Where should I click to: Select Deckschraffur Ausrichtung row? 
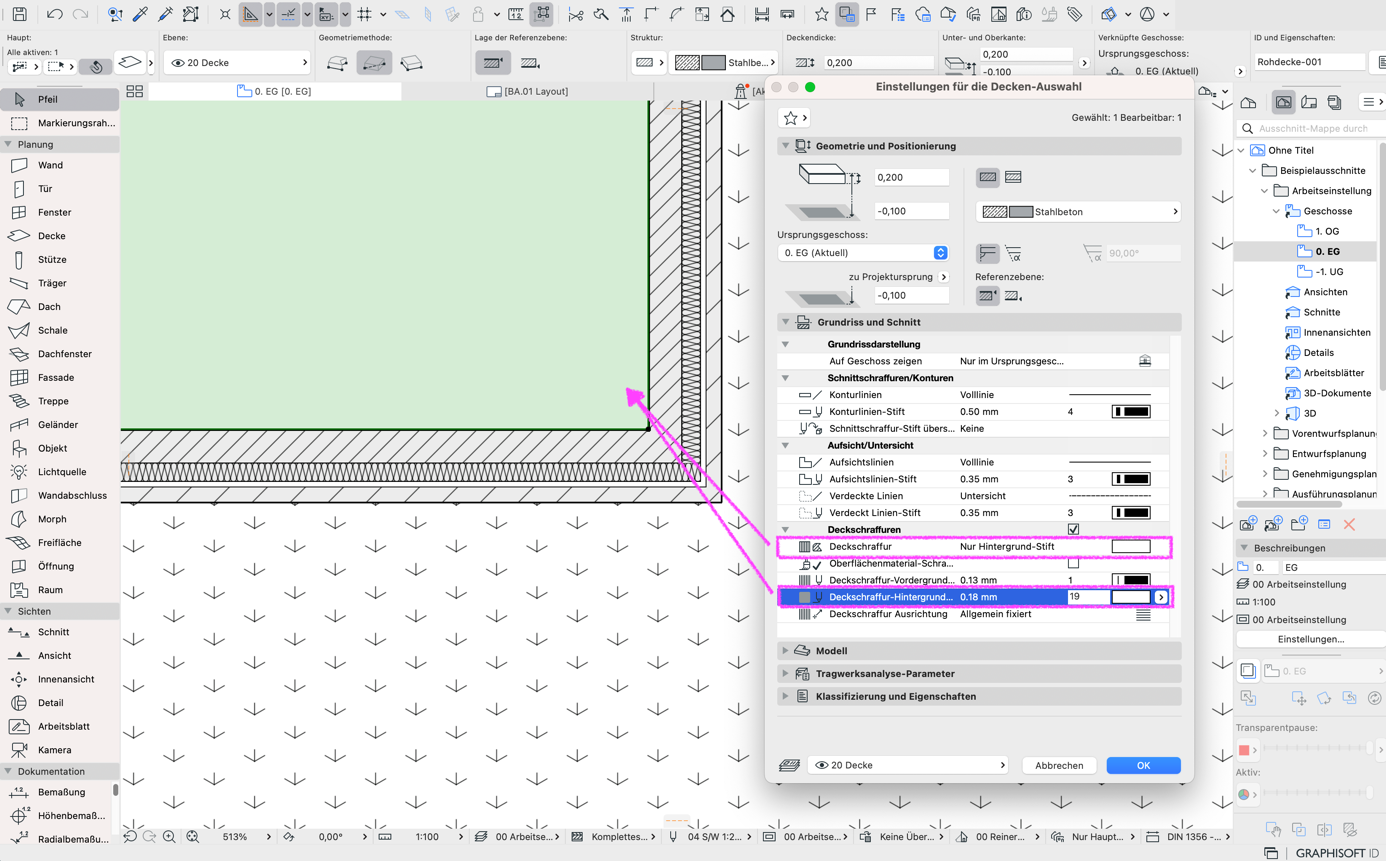point(975,614)
